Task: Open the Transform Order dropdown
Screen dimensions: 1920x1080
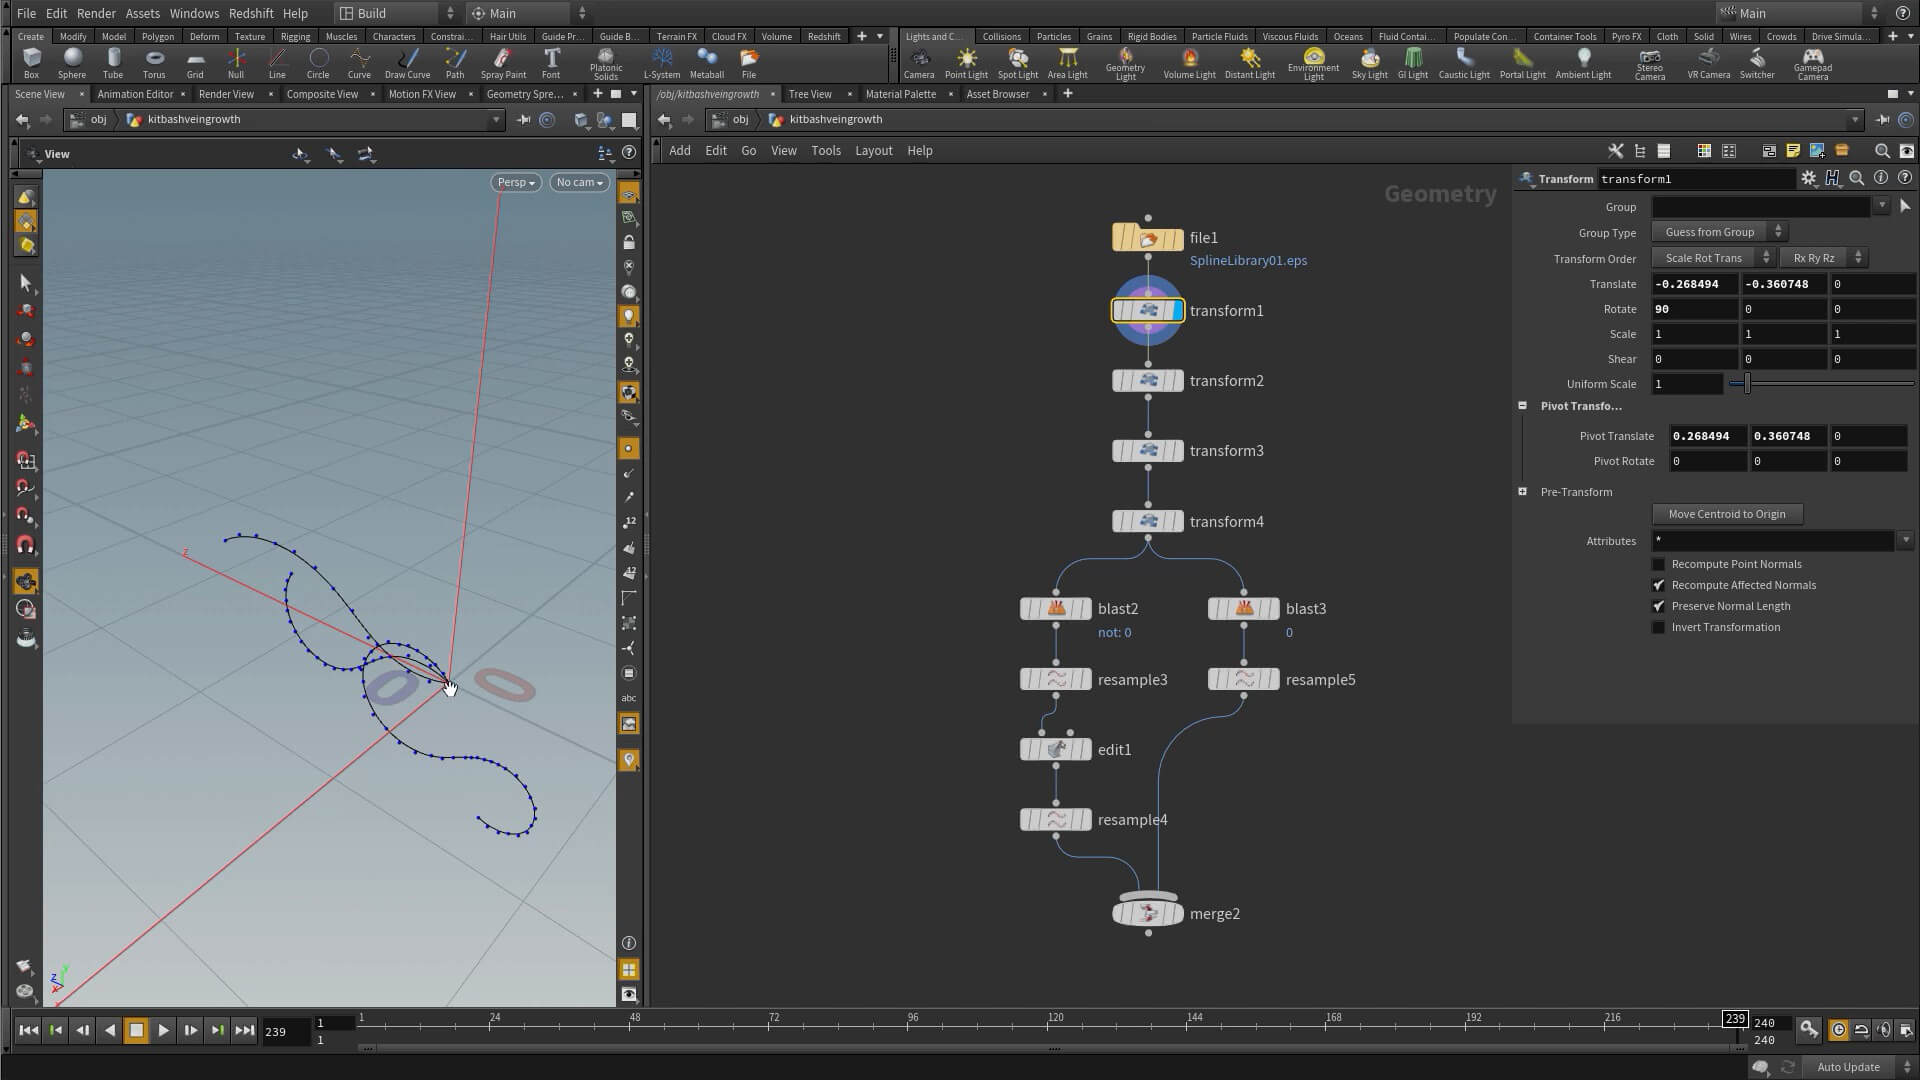Action: [x=1712, y=258]
